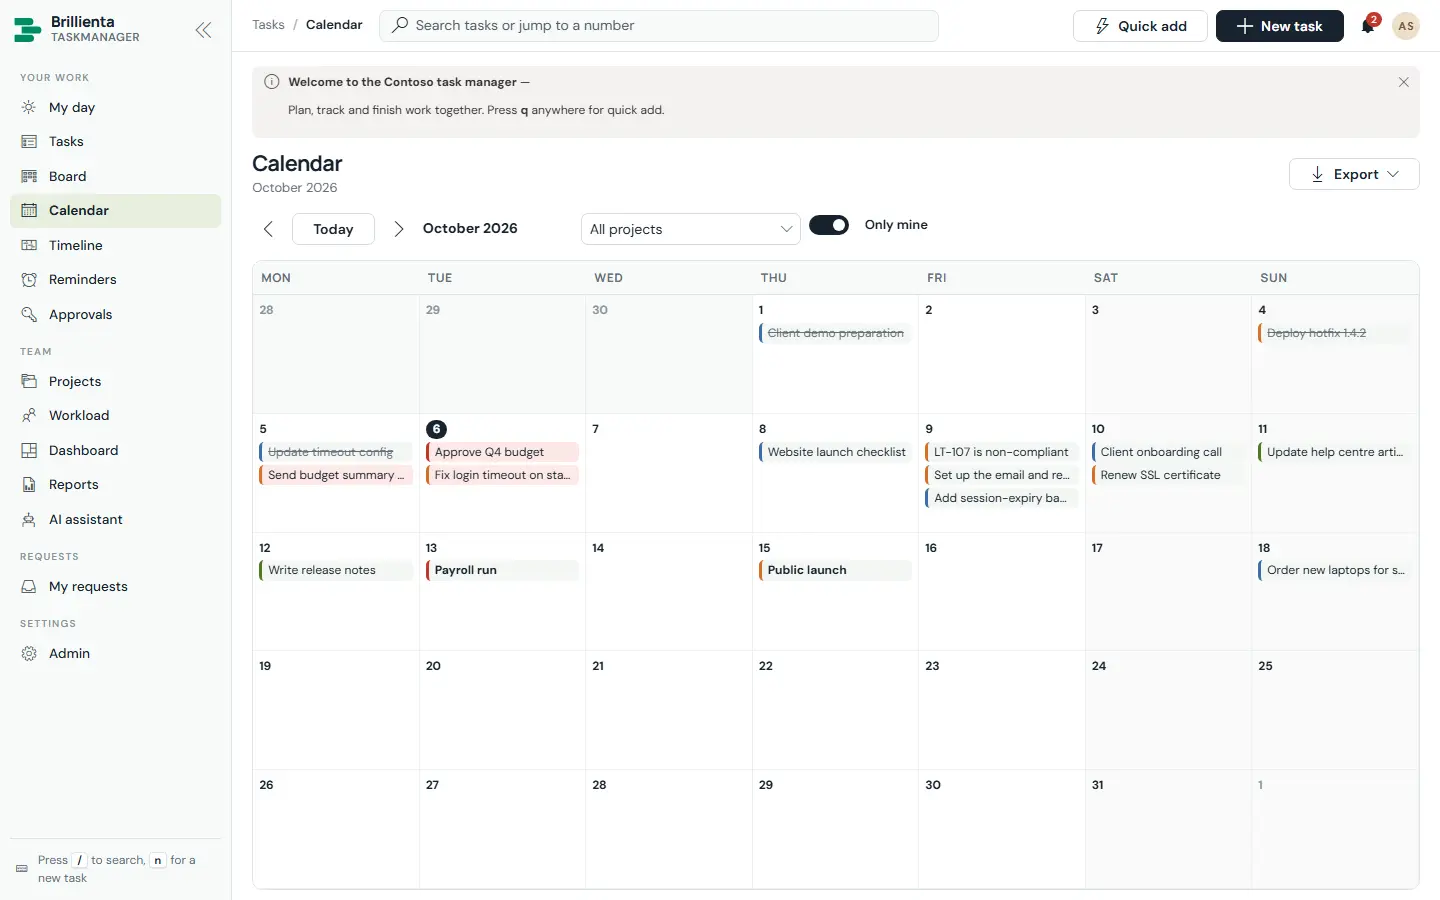The height and width of the screenshot is (900, 1440).
Task: Click the Brillienta logo icon
Action: (28, 30)
